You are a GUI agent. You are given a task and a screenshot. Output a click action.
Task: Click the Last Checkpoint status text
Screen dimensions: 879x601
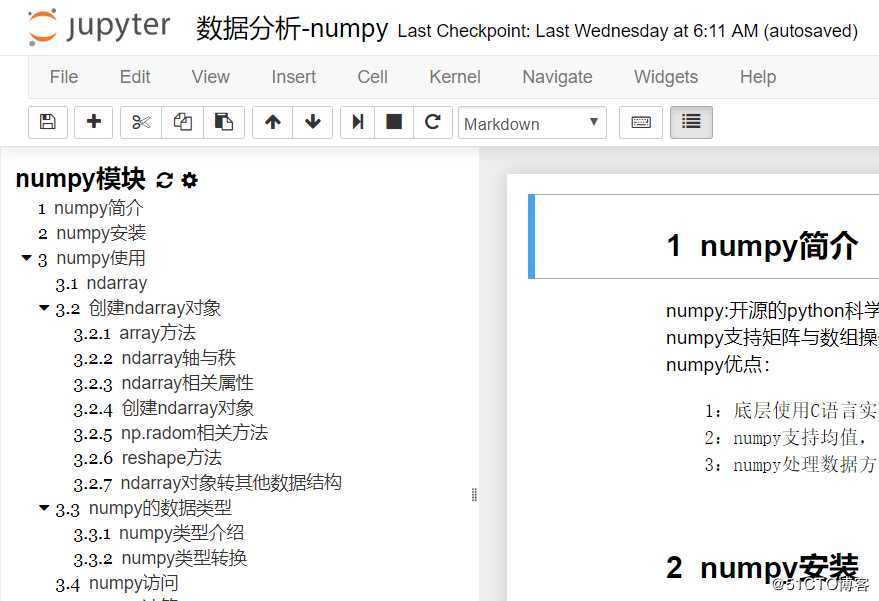point(628,30)
